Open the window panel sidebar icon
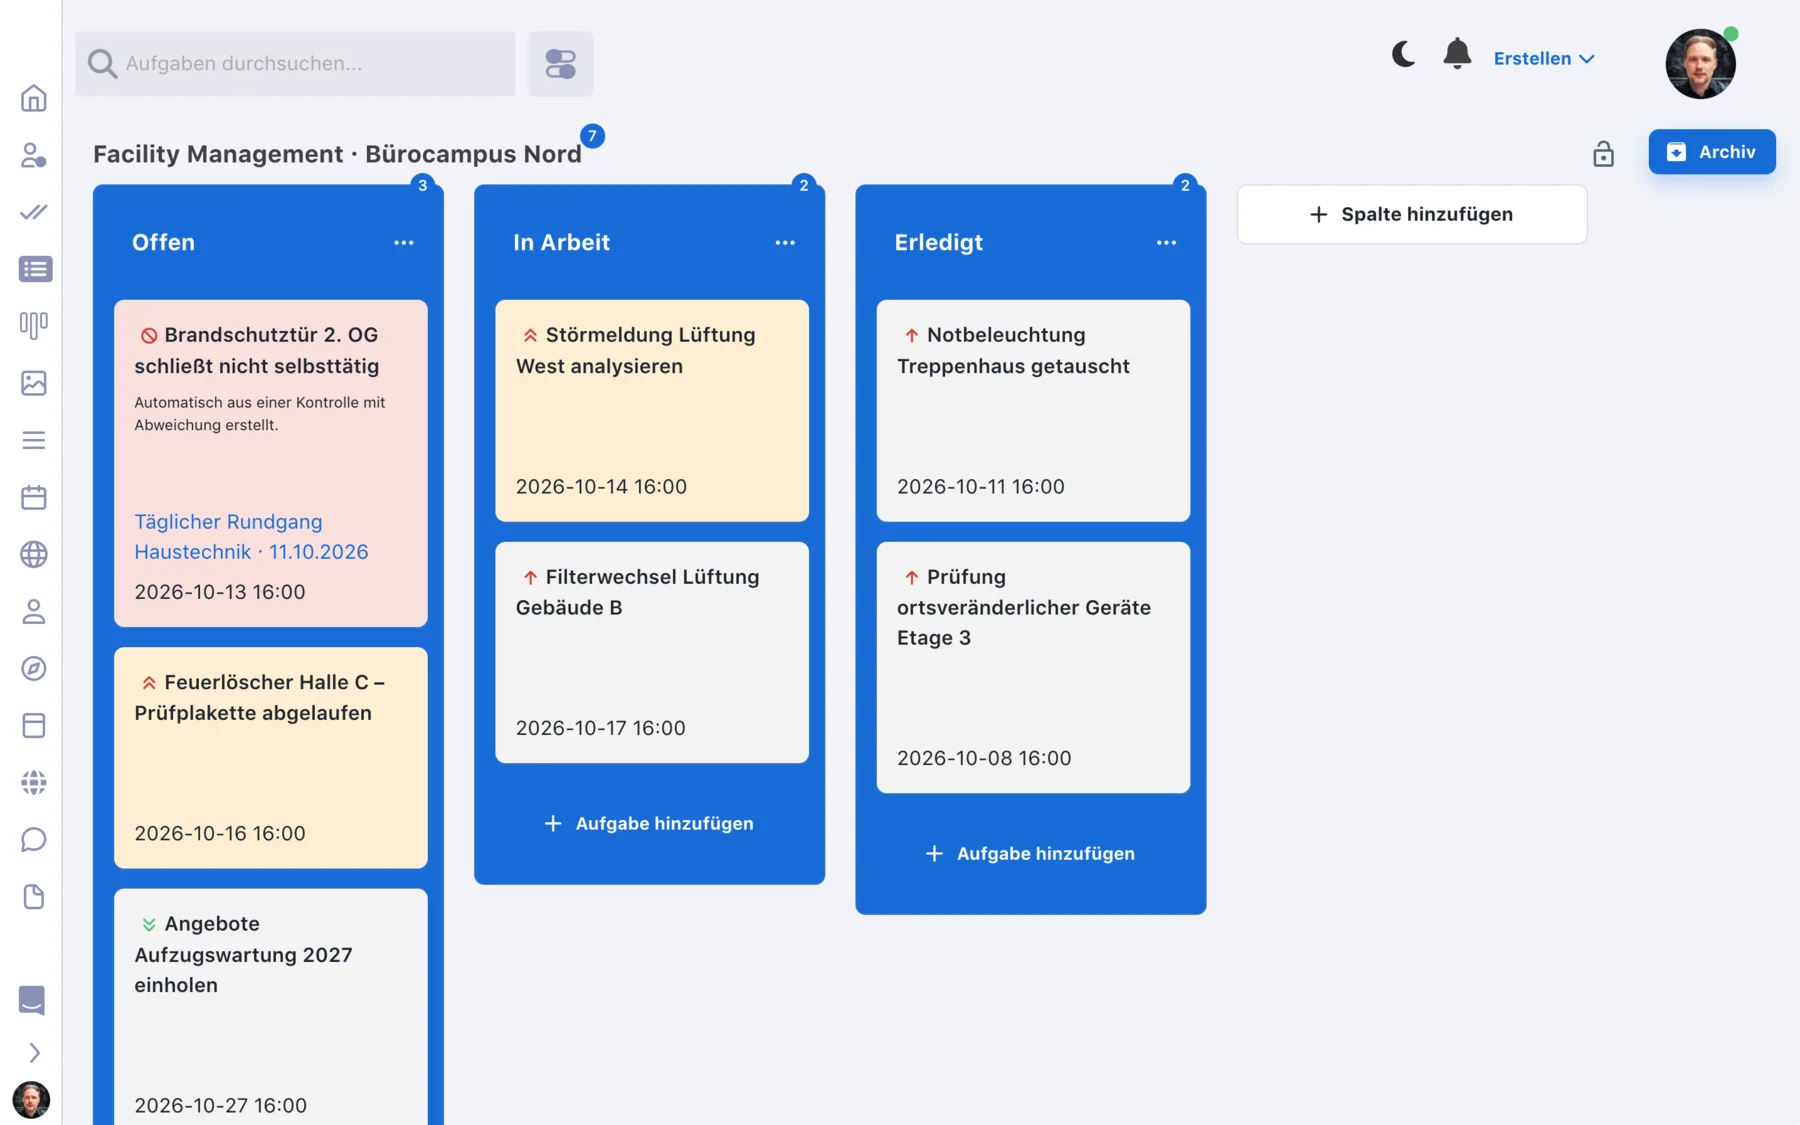1800x1125 pixels. (x=33, y=725)
